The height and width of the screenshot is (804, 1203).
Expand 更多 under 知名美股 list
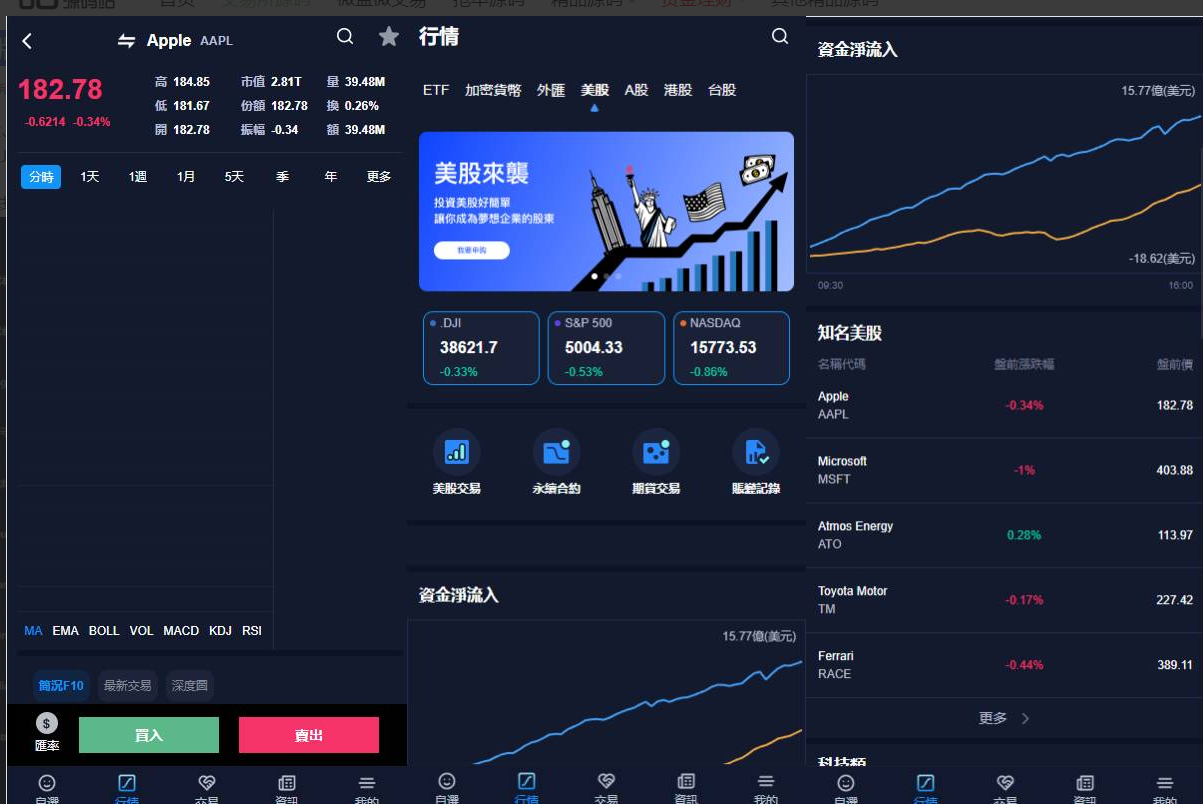[x=1003, y=718]
